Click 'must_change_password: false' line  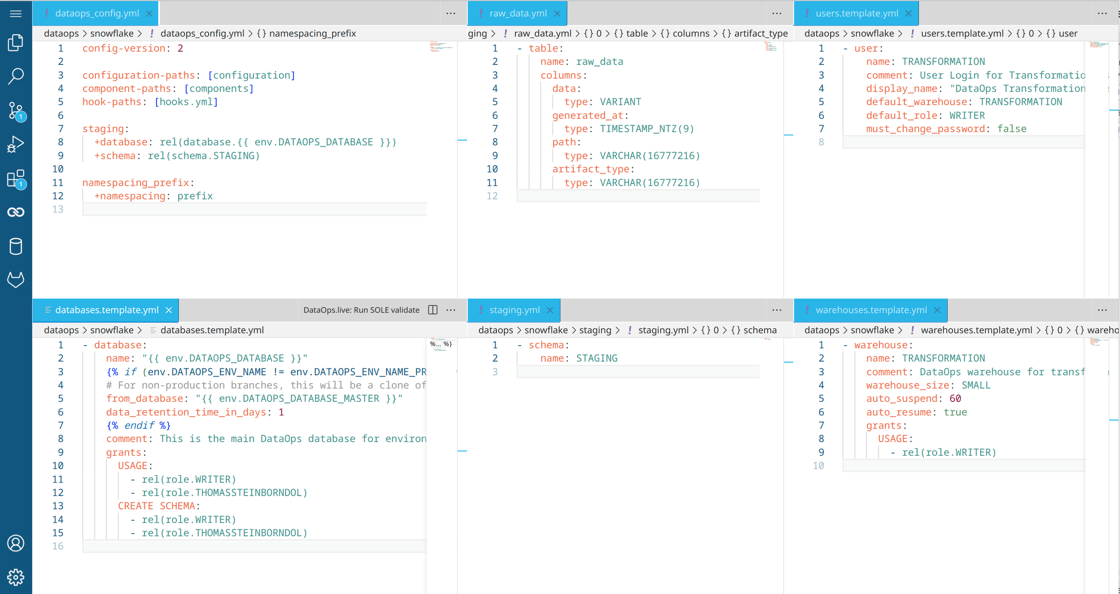(946, 129)
